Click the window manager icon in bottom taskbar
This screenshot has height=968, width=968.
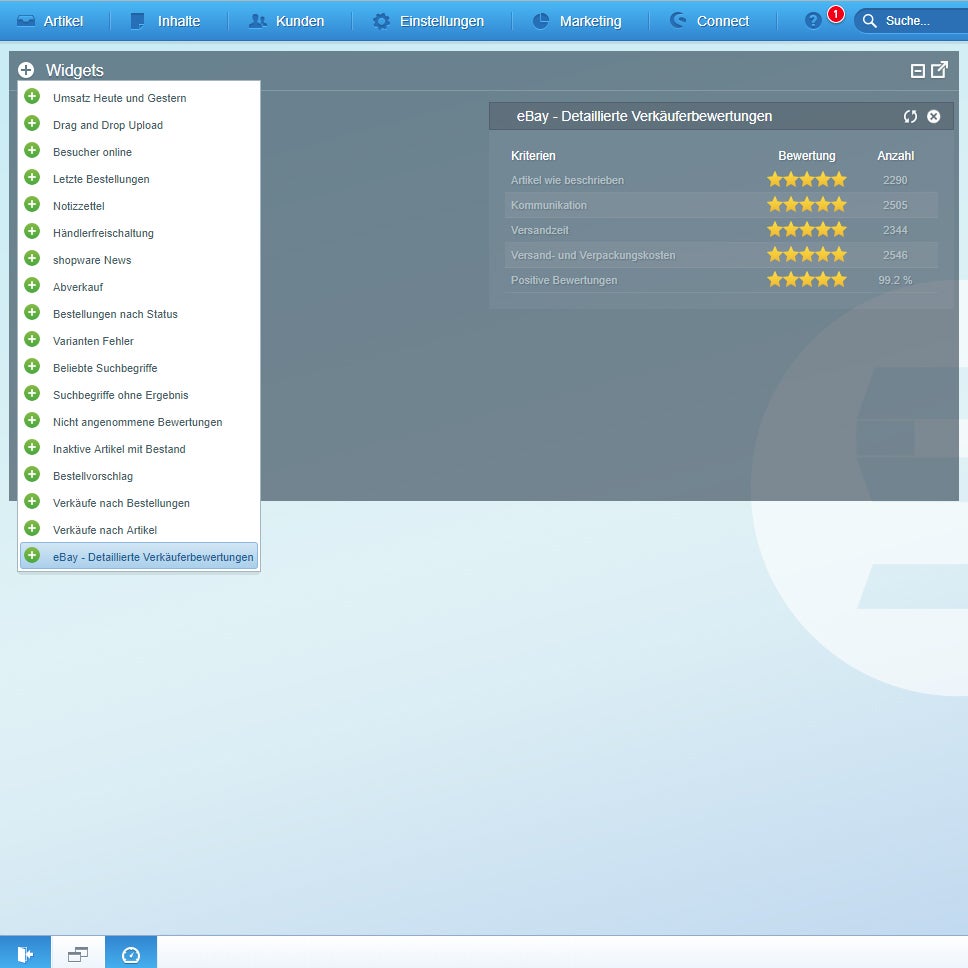[x=78, y=954]
